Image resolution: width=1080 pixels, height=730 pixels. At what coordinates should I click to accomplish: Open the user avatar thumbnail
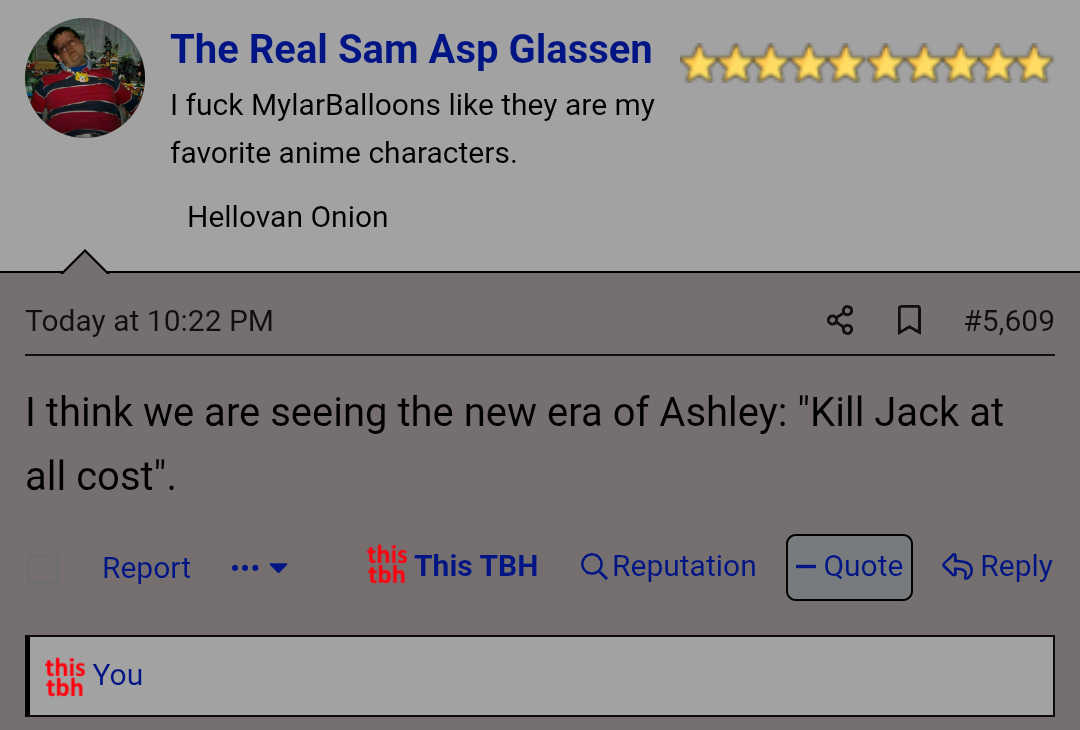[x=85, y=78]
